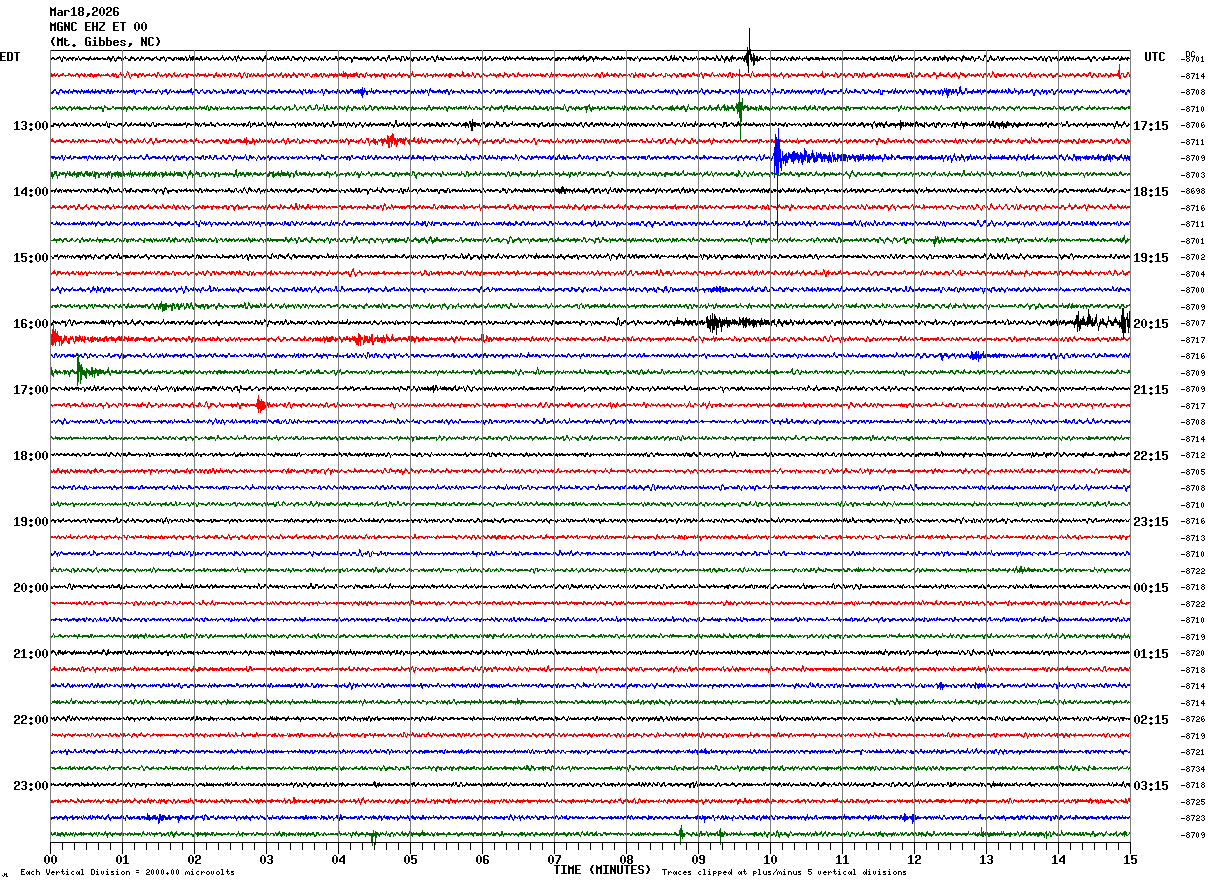
Task: Click the UTC timezone label
Action: tap(1155, 57)
